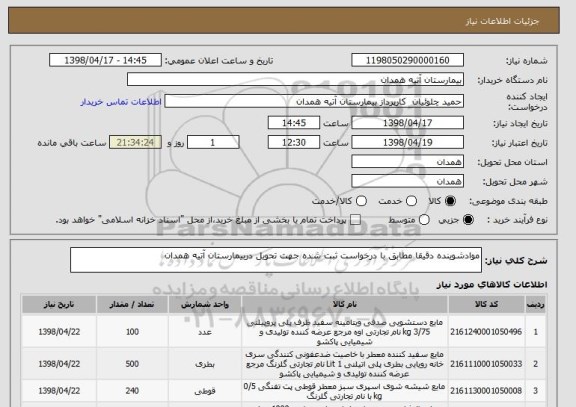This screenshot has width=576, height=407.
Task: Click quantity 240 in row 3
Action: (132, 391)
